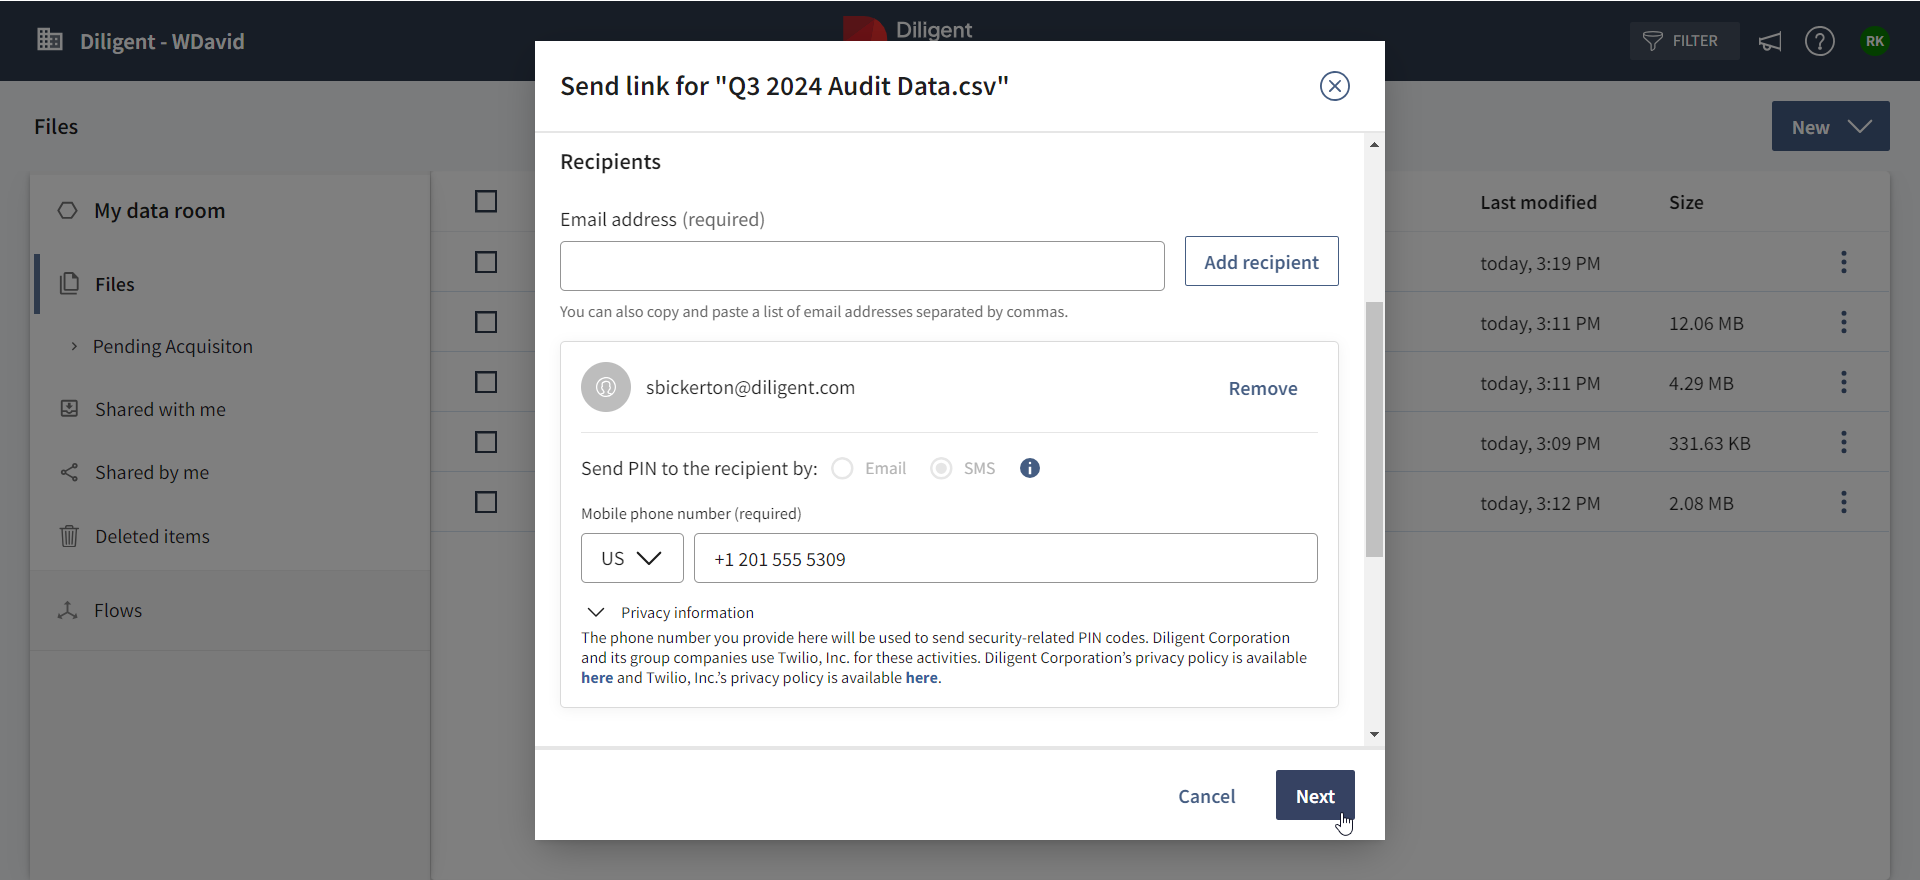Select Email as PIN delivery method
This screenshot has height=880, width=1920.
(x=842, y=468)
